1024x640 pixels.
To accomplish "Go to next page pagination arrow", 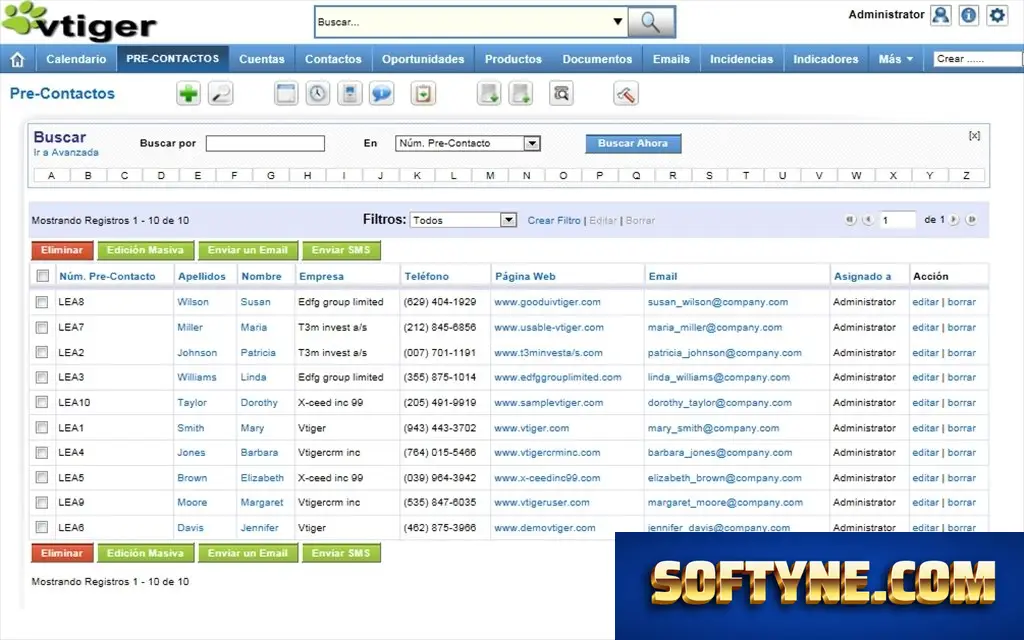I will coord(953,220).
